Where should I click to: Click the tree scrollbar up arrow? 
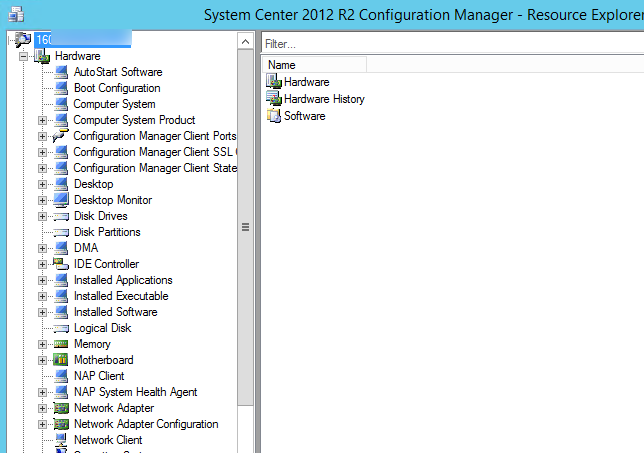tap(246, 41)
